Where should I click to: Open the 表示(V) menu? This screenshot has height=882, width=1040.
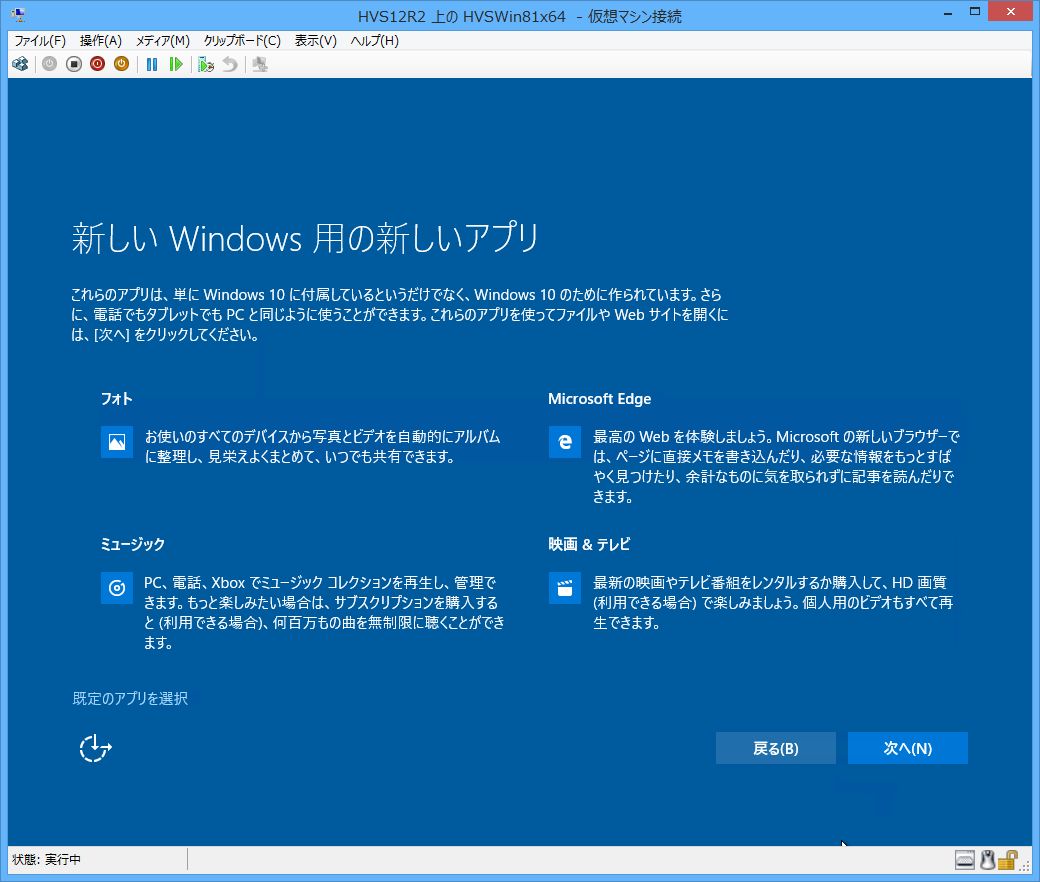pos(316,40)
